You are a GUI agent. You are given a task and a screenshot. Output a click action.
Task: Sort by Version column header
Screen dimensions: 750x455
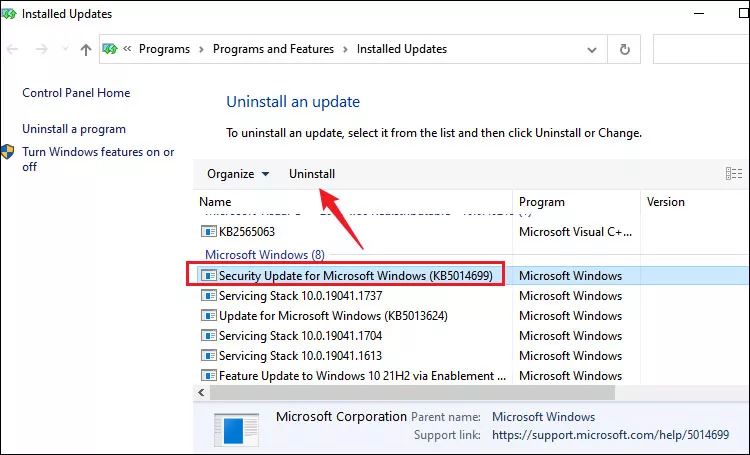tap(666, 202)
